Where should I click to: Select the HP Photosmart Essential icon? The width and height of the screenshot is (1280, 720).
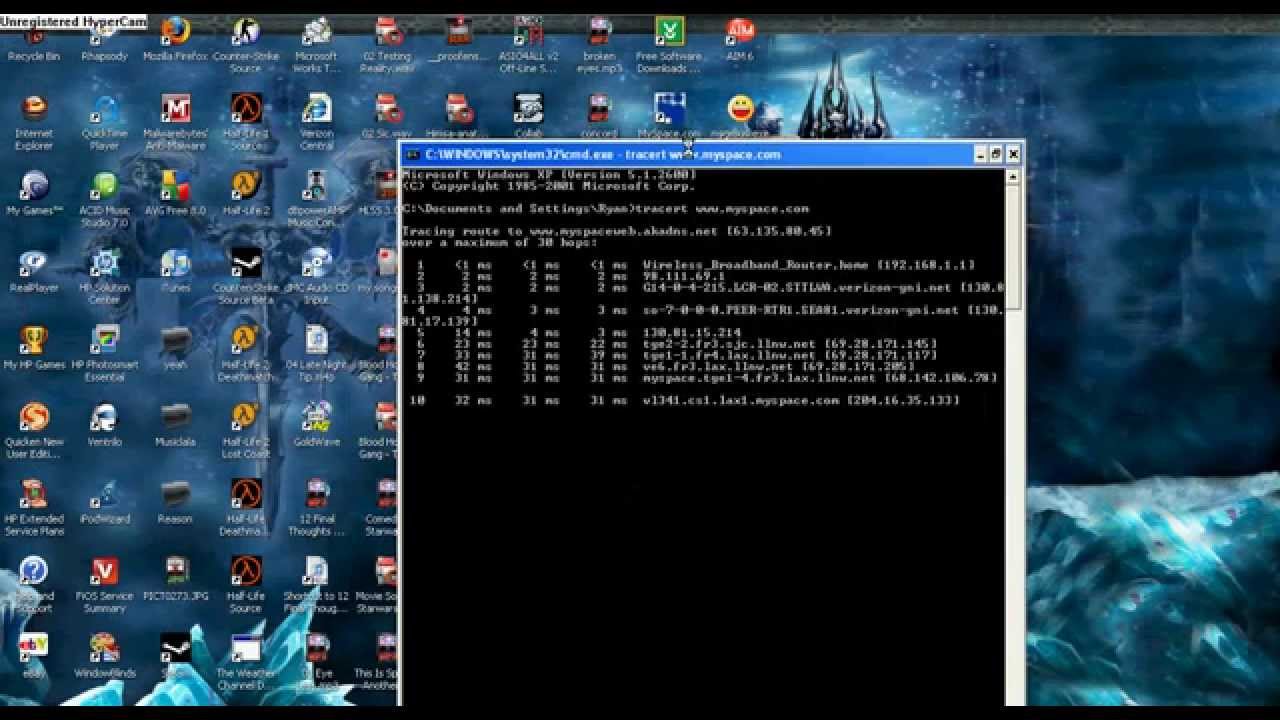click(x=104, y=354)
